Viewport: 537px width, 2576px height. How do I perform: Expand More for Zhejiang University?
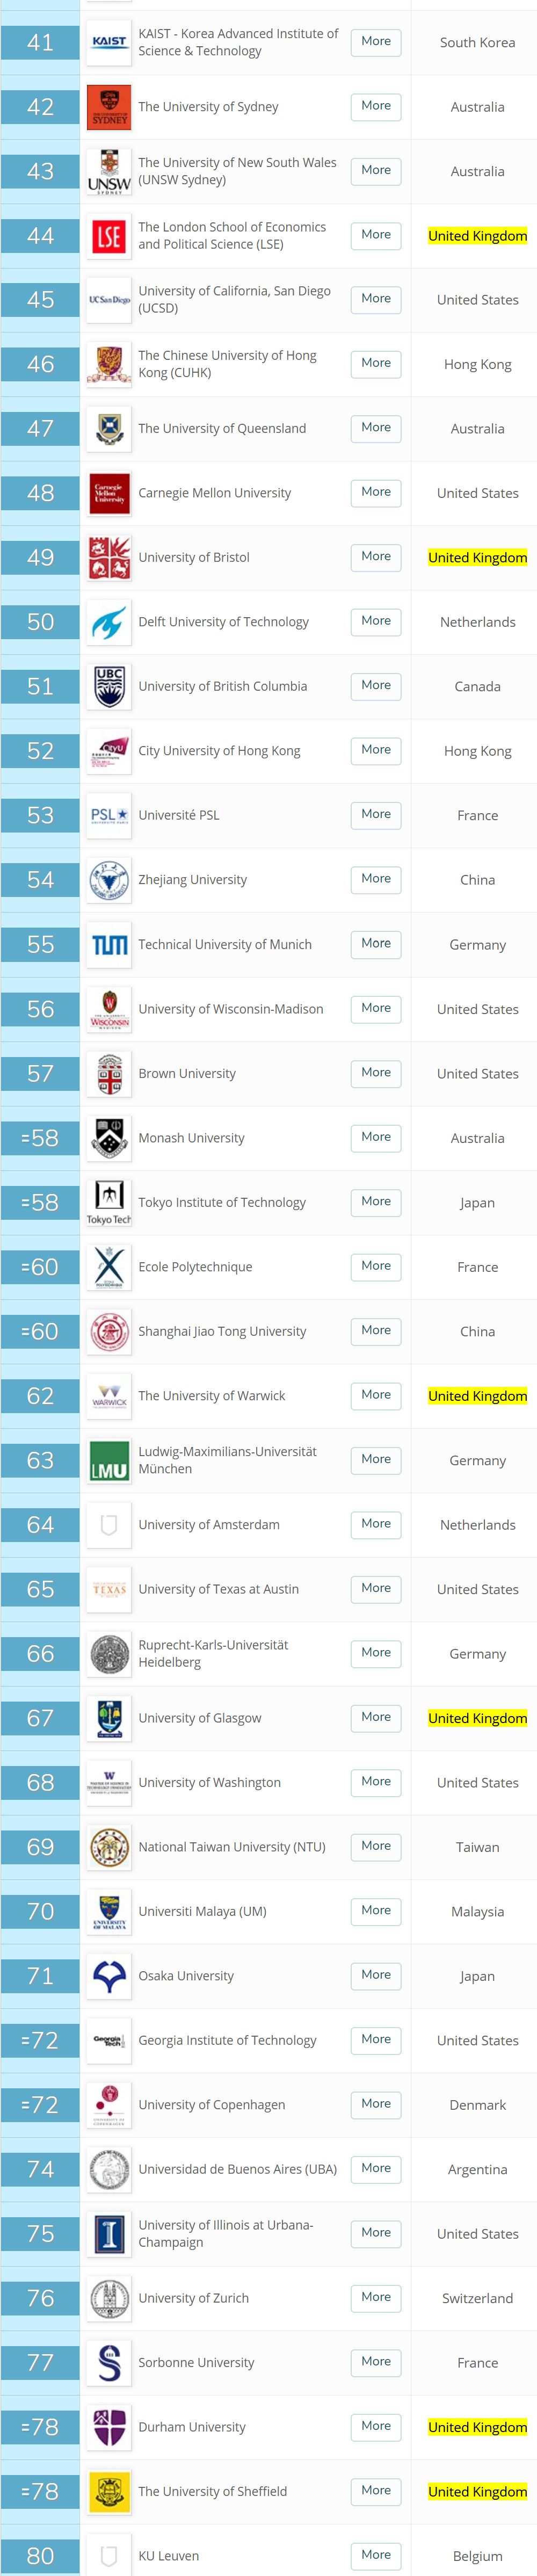tap(376, 879)
